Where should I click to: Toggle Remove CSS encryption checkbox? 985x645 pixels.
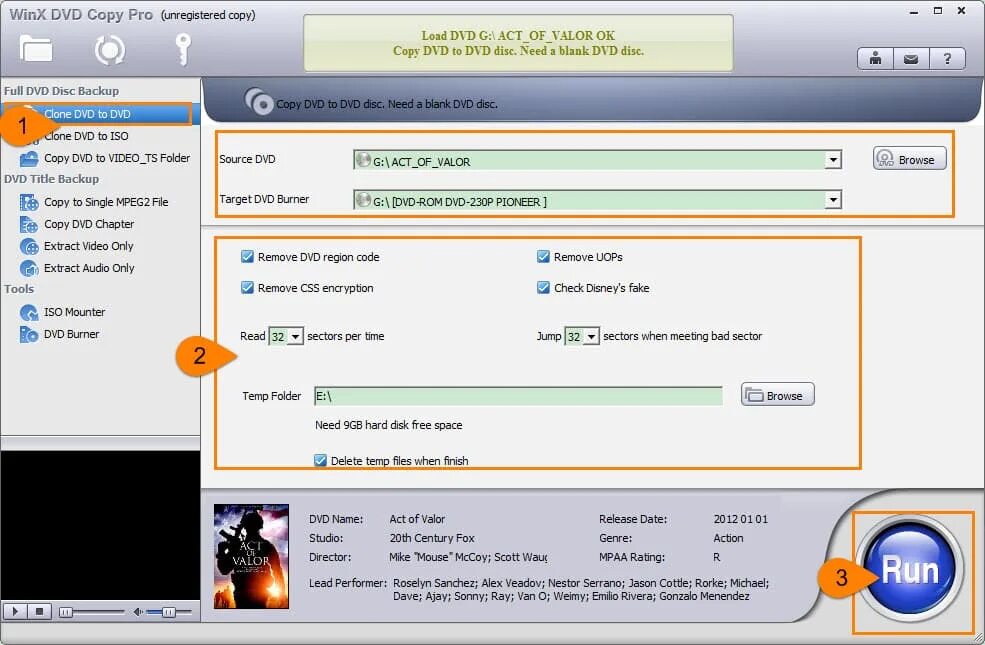coord(248,288)
